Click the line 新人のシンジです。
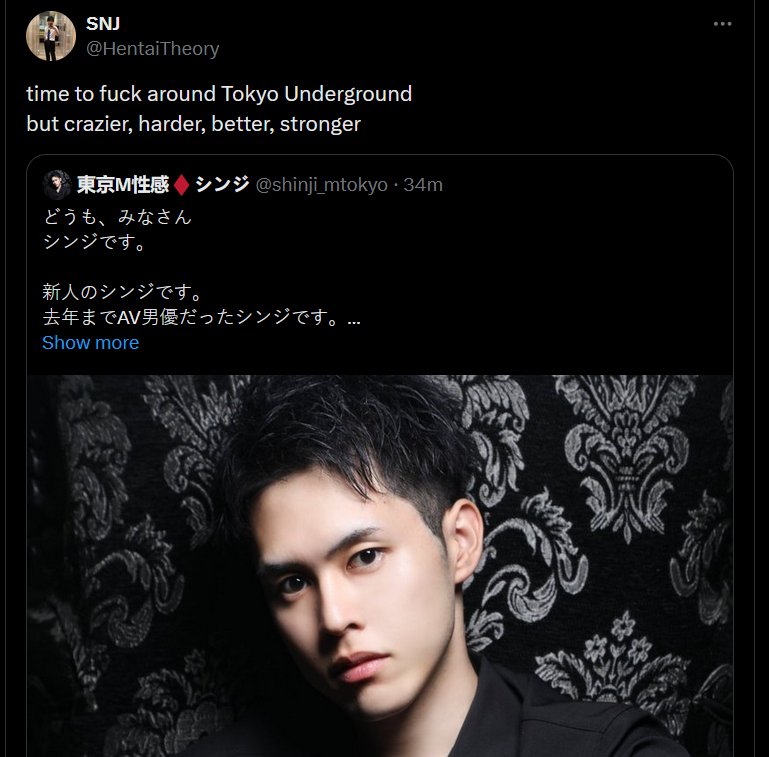Viewport: 769px width, 757px height. [123, 292]
